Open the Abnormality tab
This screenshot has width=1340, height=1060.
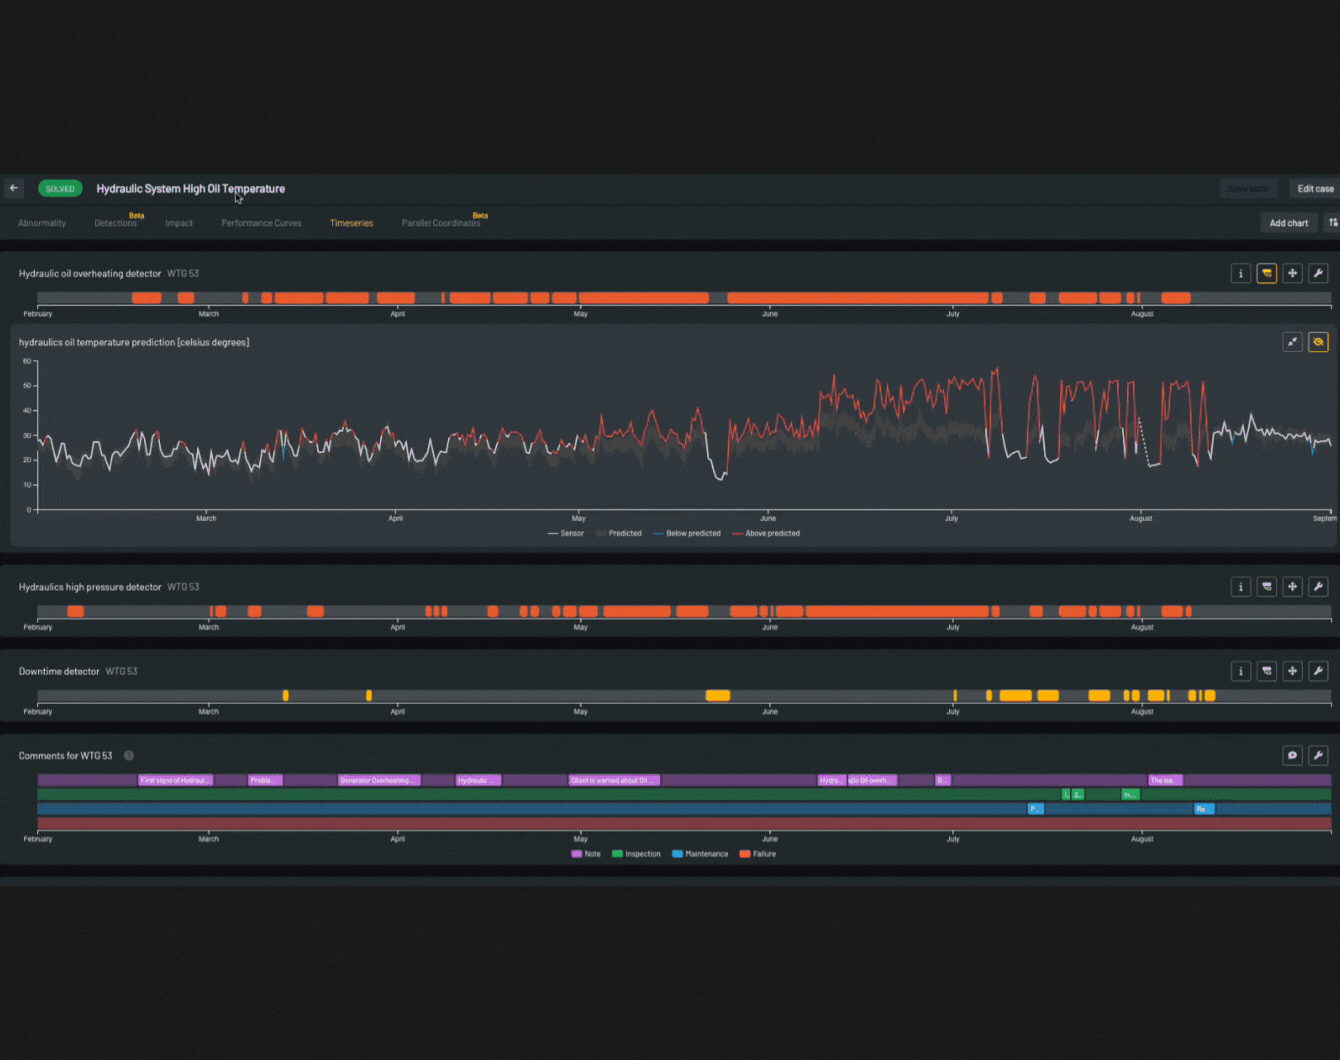point(42,223)
